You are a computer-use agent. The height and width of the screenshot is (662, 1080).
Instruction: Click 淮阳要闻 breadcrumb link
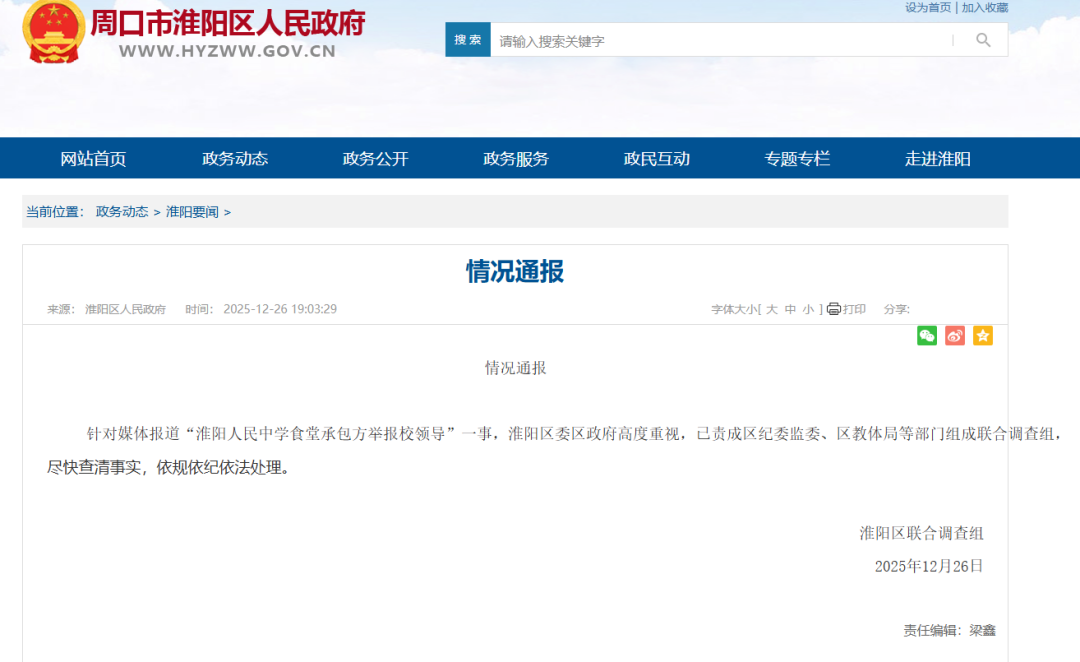(x=192, y=212)
